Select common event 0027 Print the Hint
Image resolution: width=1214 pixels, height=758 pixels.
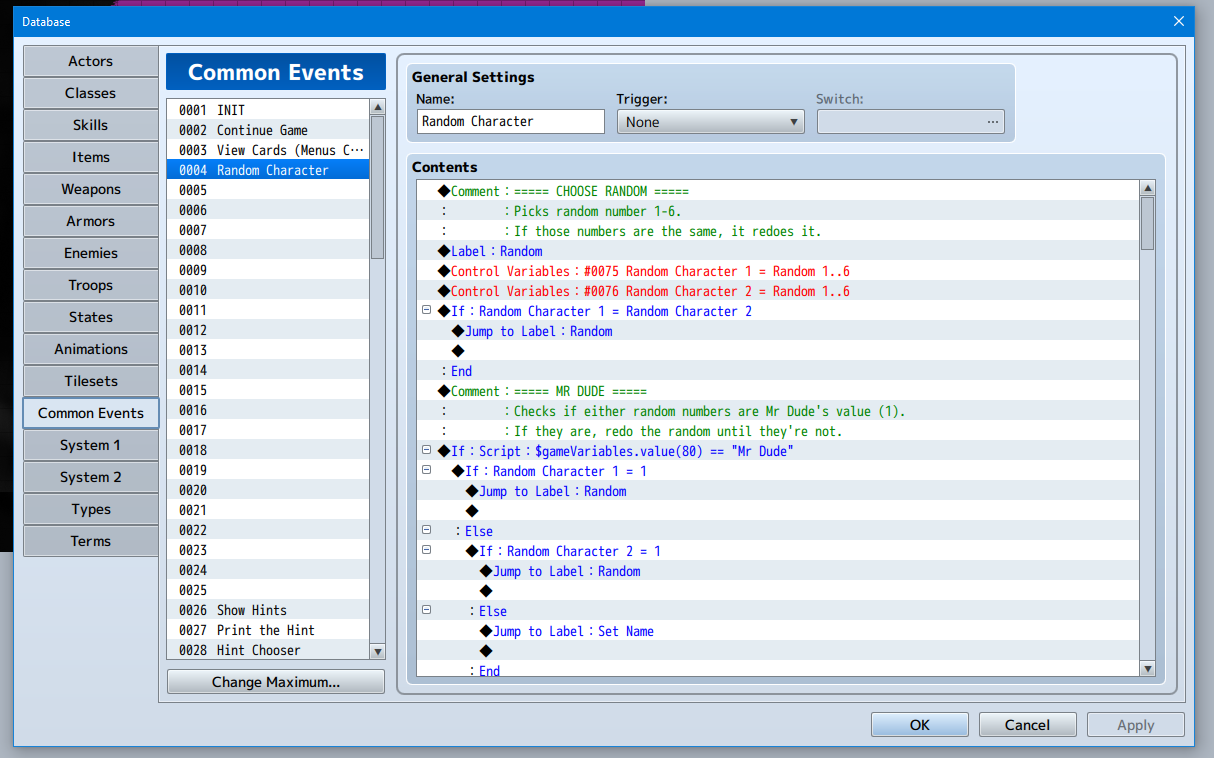pos(268,630)
